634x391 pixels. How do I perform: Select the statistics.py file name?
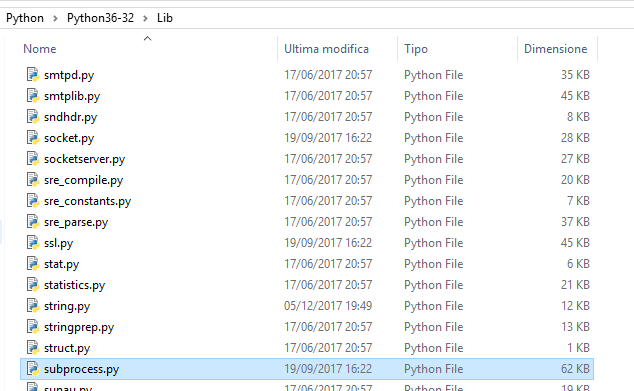click(x=74, y=285)
